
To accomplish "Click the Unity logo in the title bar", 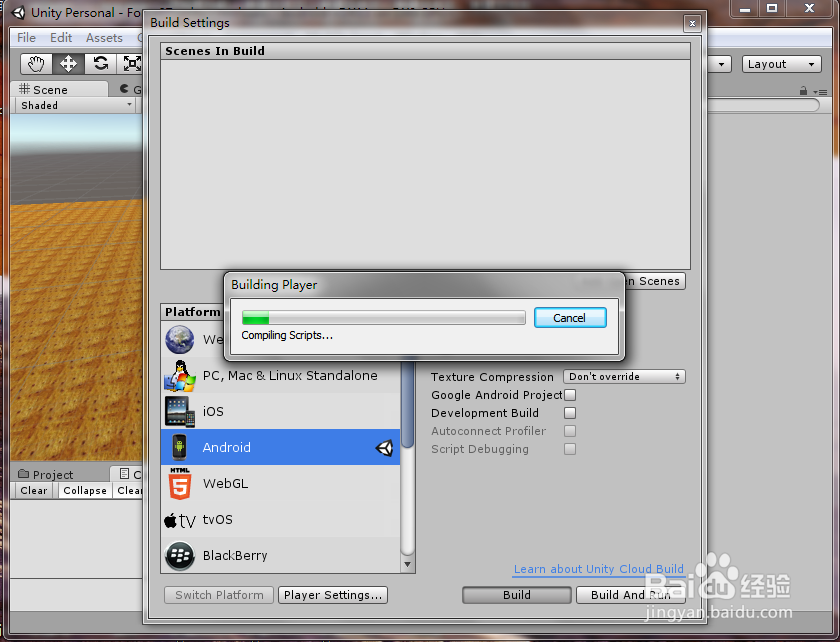I will point(18,12).
